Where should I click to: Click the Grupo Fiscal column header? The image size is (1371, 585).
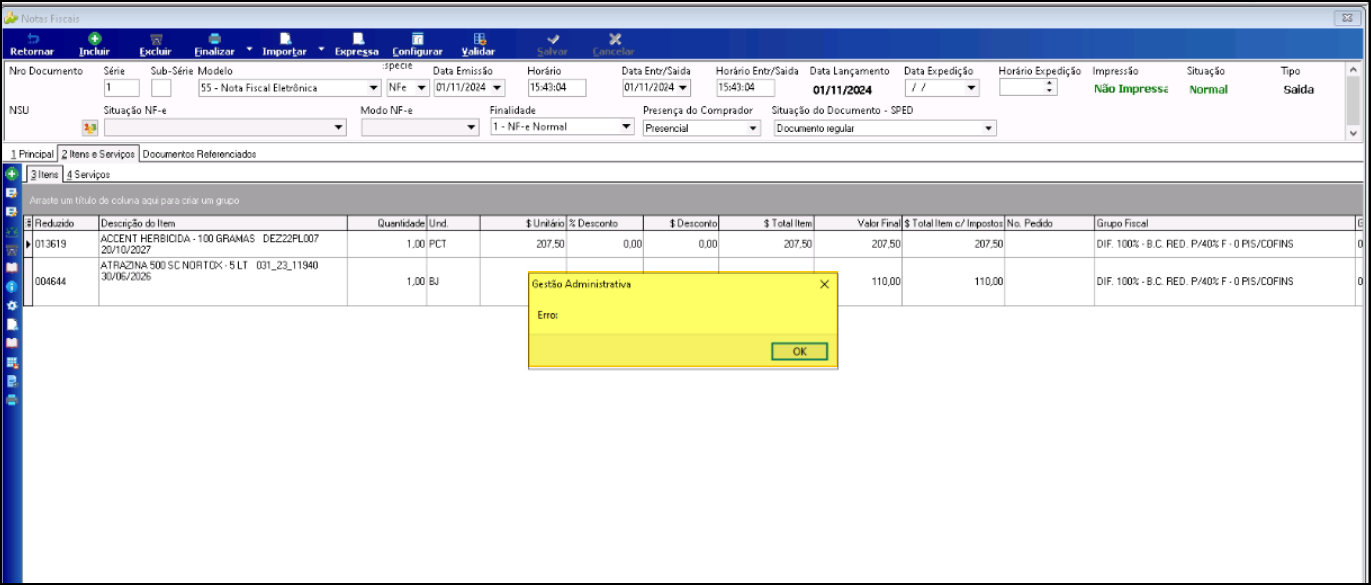(x=1224, y=223)
